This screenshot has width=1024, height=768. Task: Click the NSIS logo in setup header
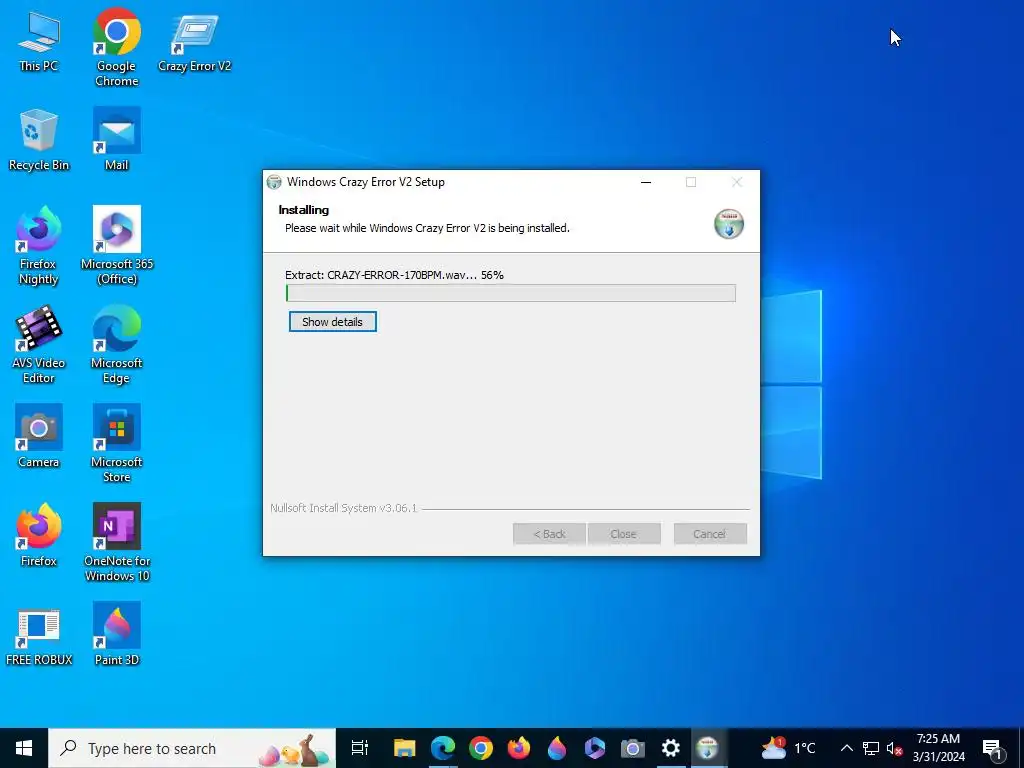click(x=729, y=224)
